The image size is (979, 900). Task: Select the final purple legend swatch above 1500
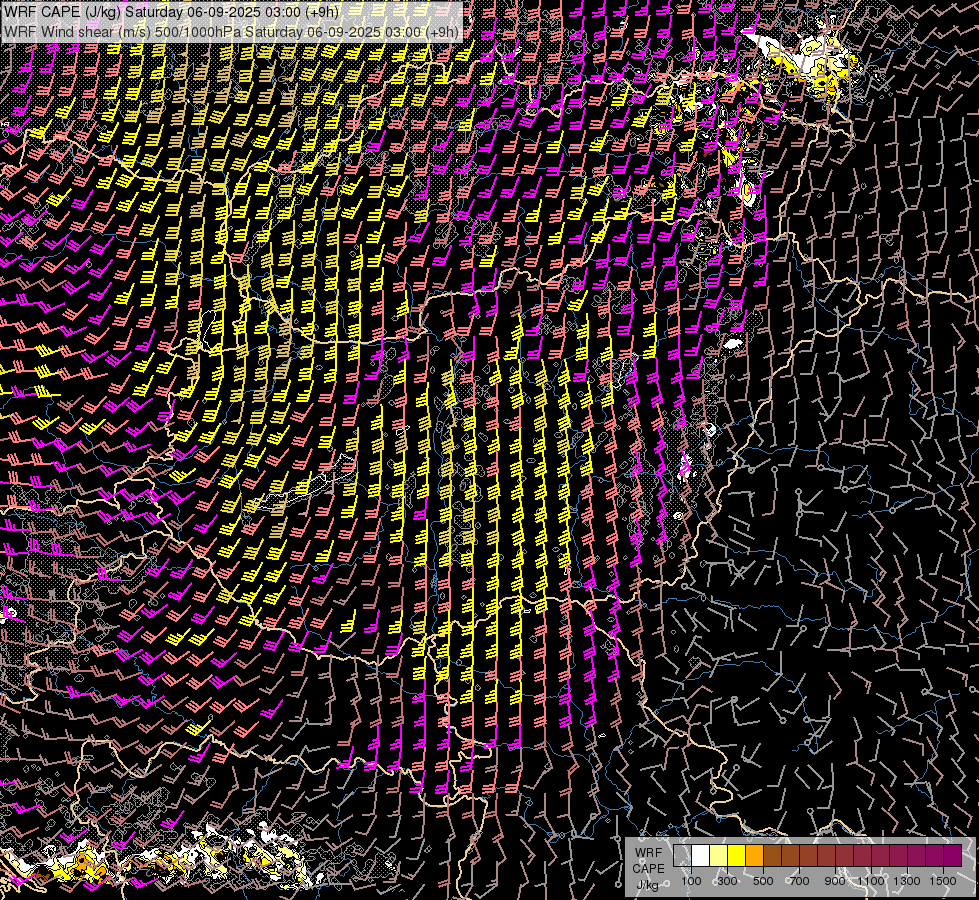[953, 856]
